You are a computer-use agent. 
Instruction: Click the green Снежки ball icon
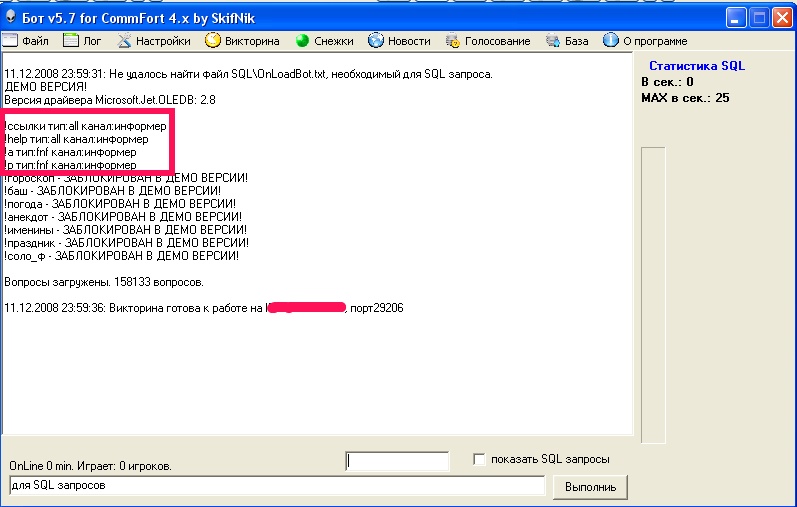[302, 41]
